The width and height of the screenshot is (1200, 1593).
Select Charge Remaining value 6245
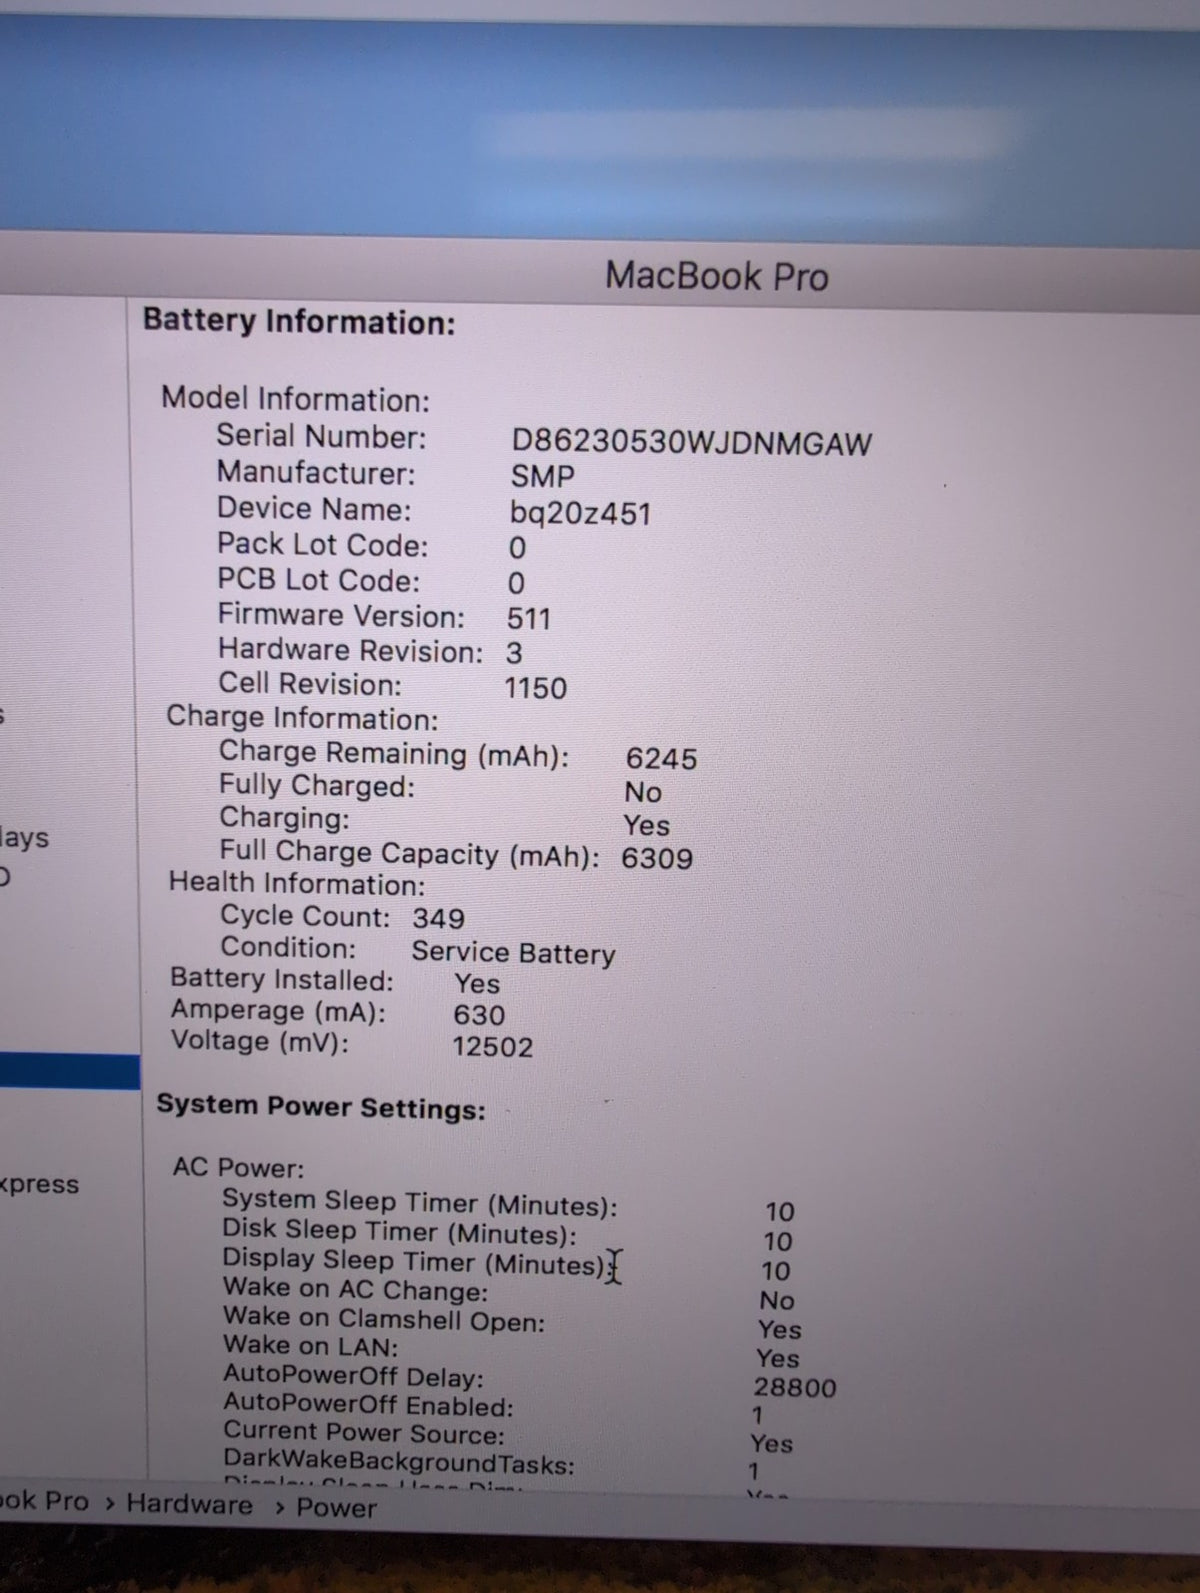click(x=661, y=758)
